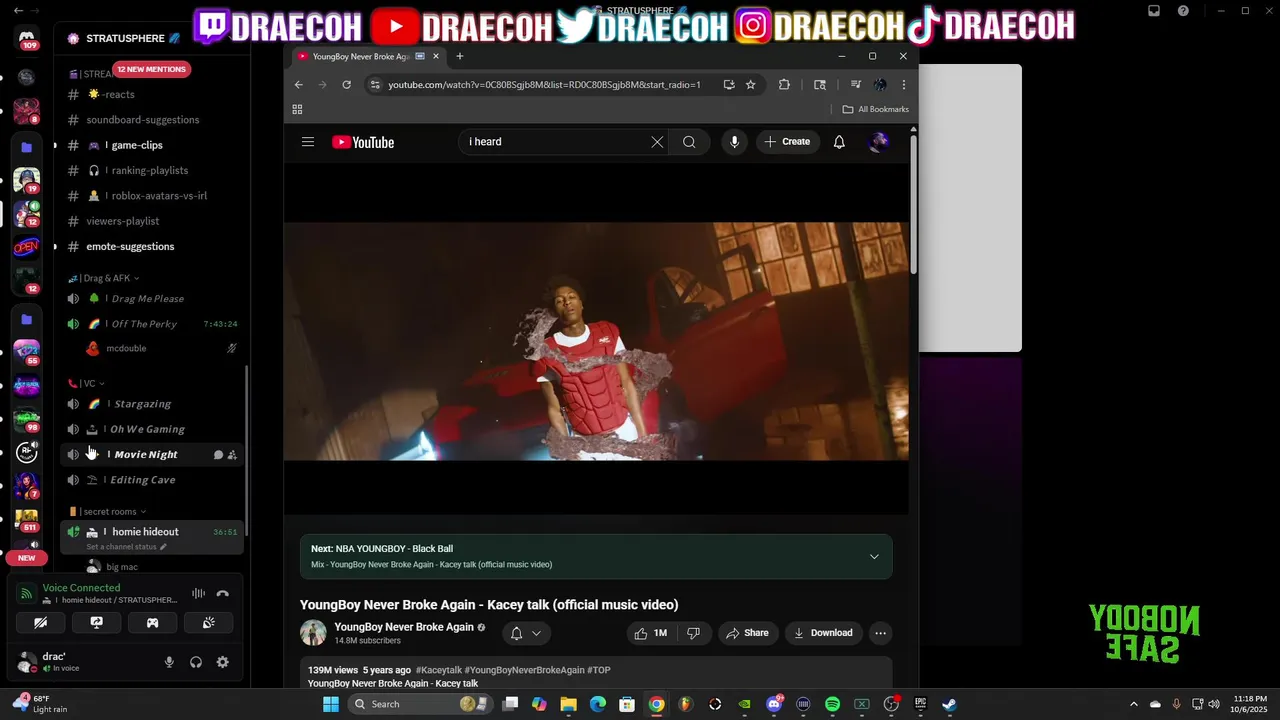Screen dimensions: 1280x720
Task: Open the ranking-playlists channel
Action: 152,170
